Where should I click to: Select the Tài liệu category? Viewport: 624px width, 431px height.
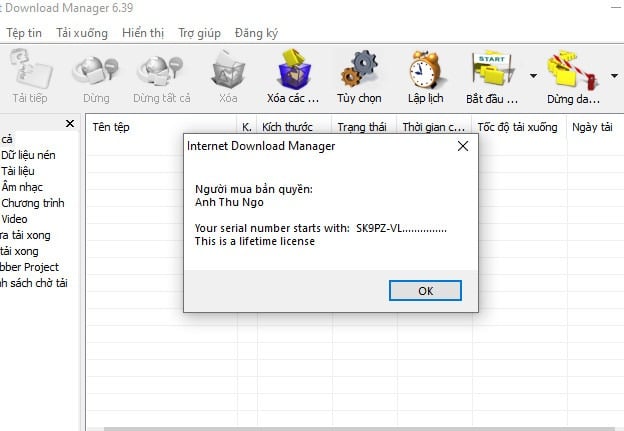tap(18, 171)
